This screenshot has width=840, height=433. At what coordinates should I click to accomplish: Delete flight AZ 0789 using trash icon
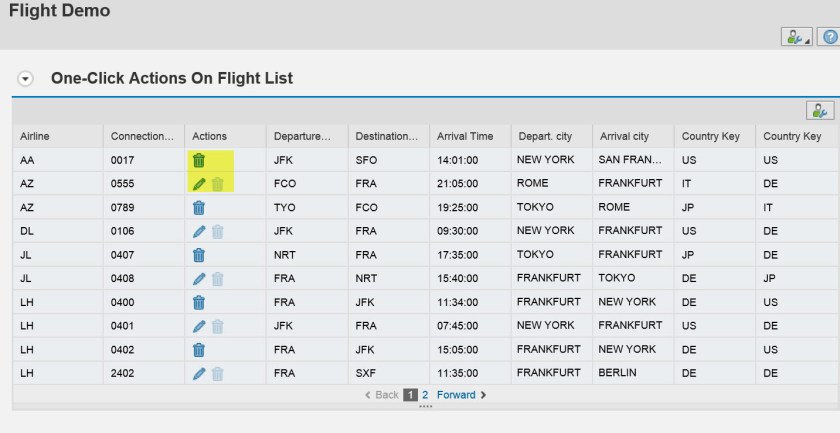(x=199, y=207)
